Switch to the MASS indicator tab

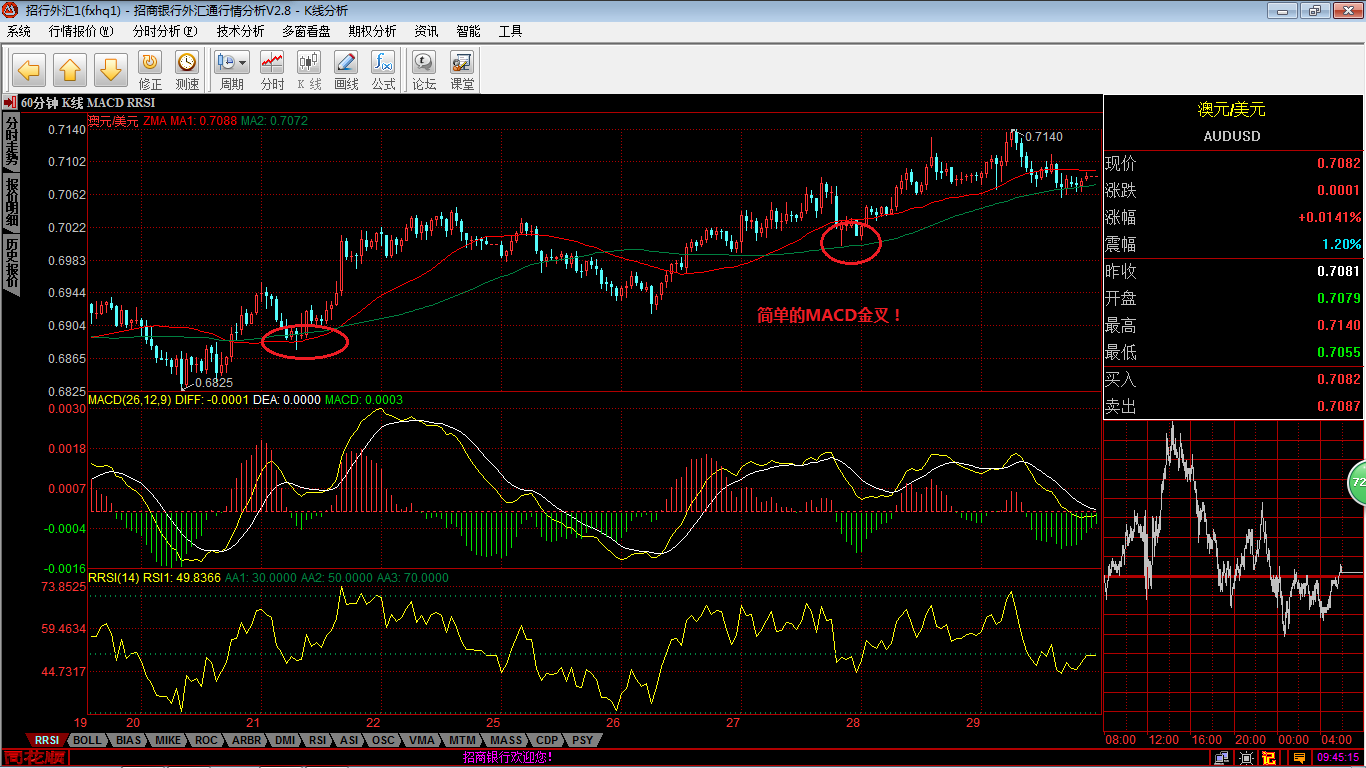tap(506, 740)
